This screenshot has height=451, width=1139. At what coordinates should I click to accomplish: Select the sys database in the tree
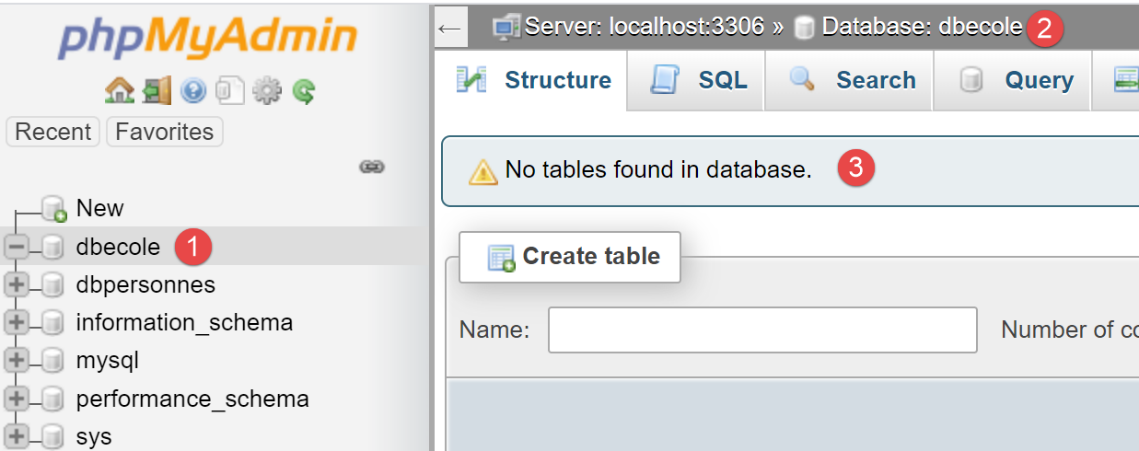tap(94, 437)
